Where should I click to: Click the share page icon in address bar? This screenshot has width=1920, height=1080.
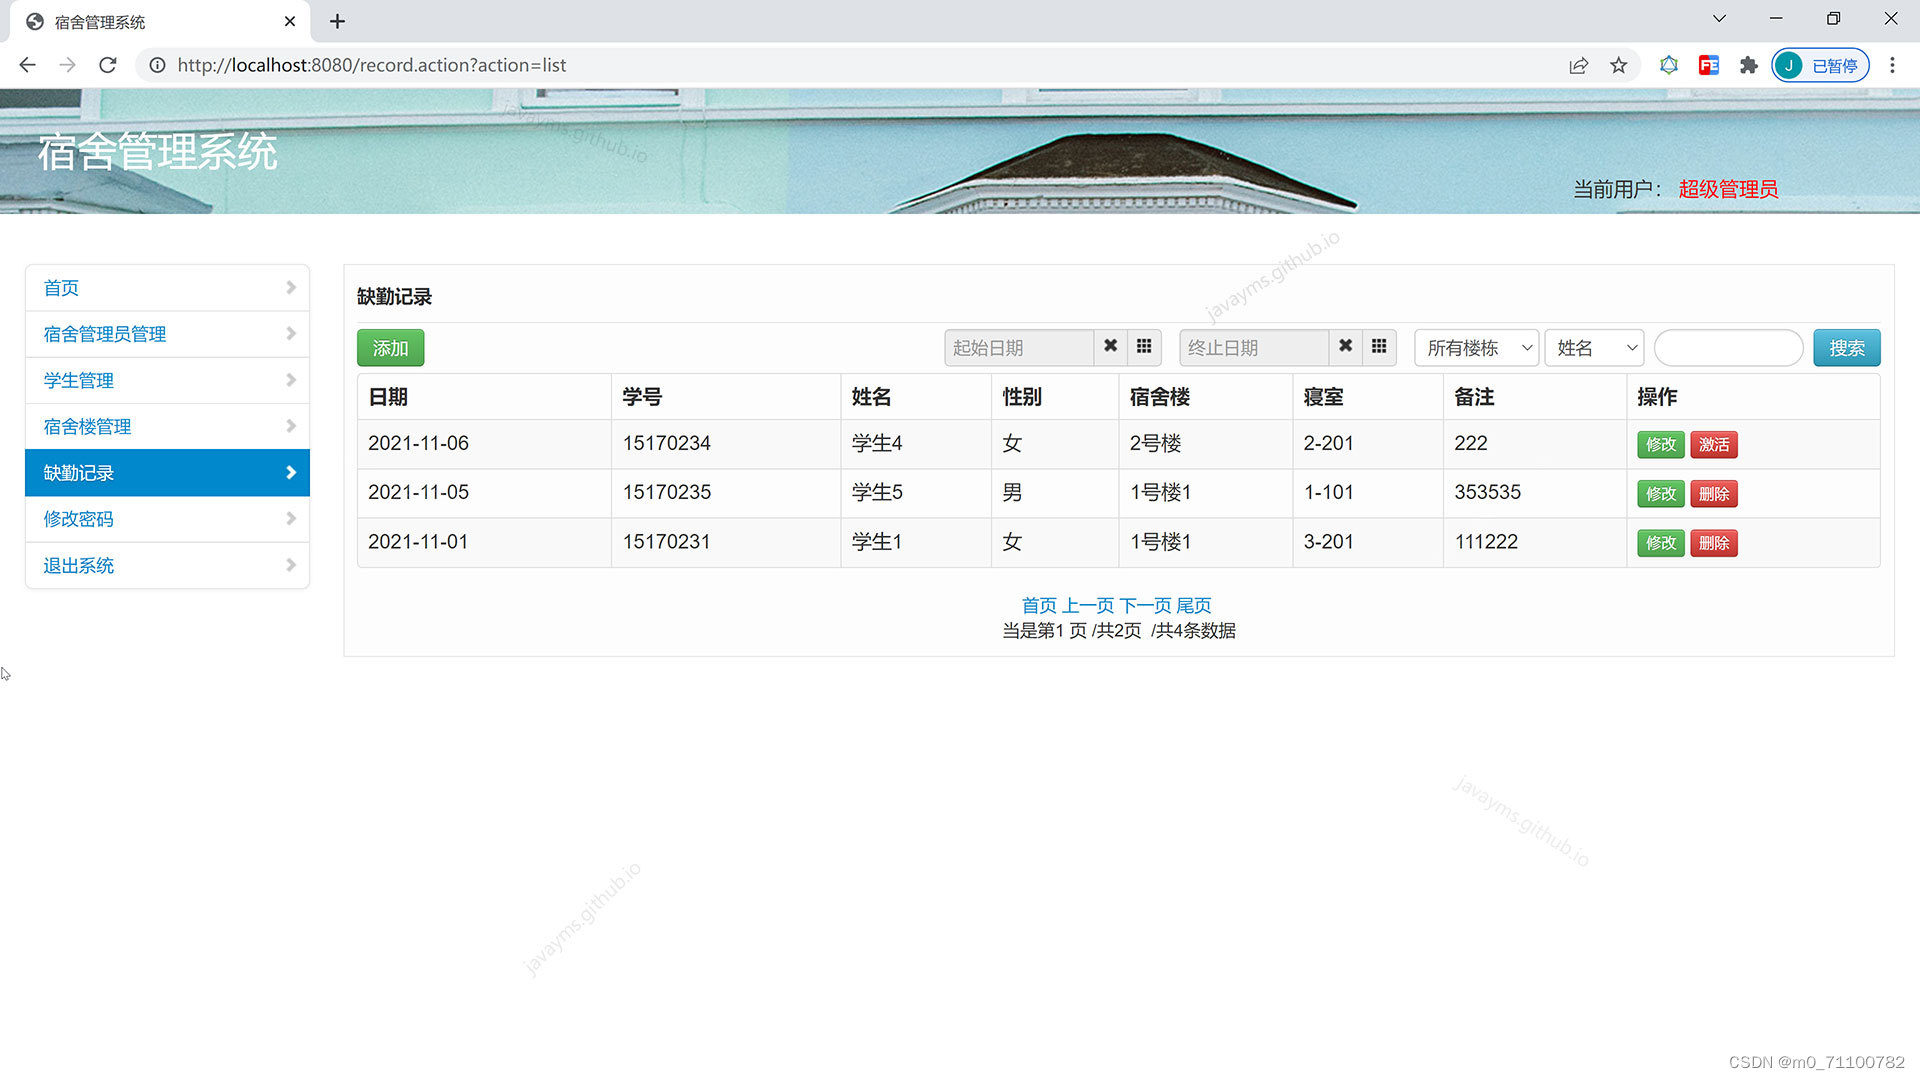point(1578,65)
